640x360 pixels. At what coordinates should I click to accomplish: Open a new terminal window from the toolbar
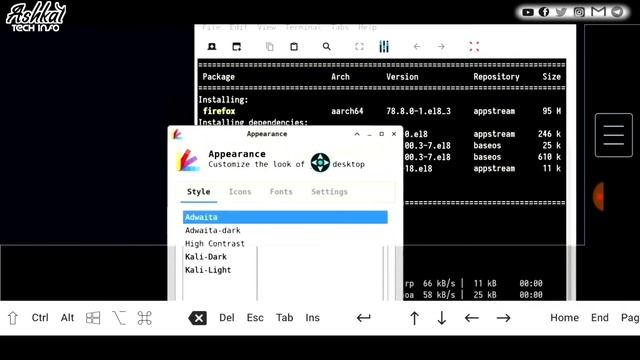click(236, 47)
